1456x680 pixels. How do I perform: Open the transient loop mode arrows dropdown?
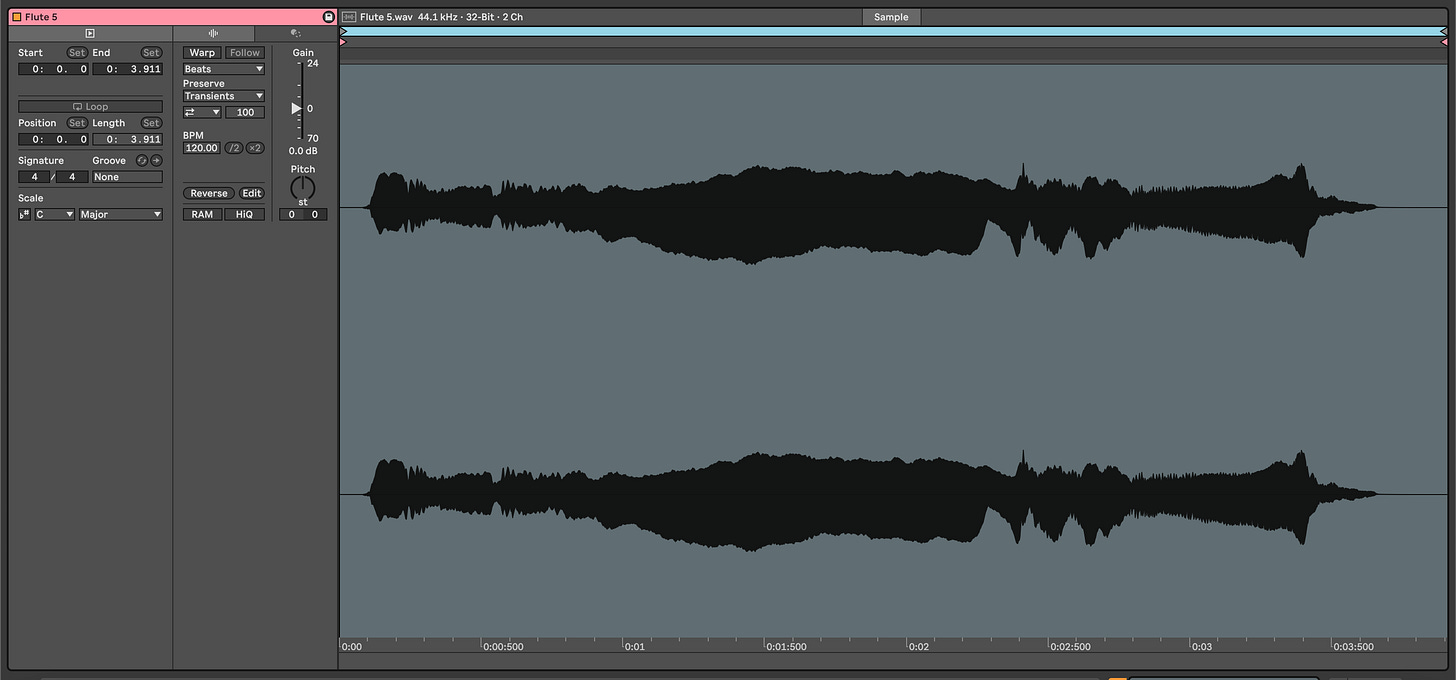(x=202, y=112)
